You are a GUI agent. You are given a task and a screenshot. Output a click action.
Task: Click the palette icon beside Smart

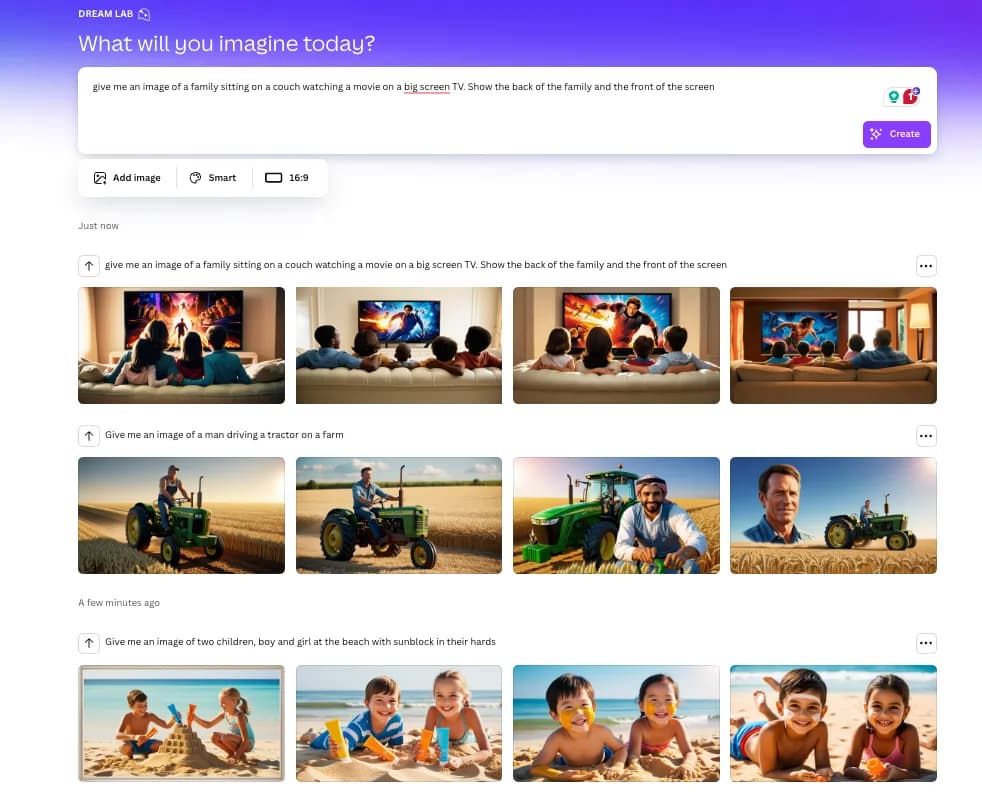(x=195, y=178)
